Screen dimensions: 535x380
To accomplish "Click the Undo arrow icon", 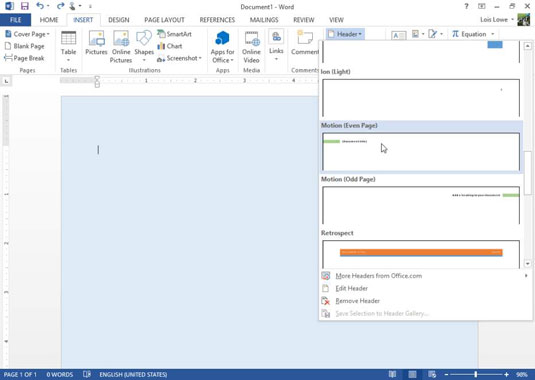I will (x=40, y=6).
